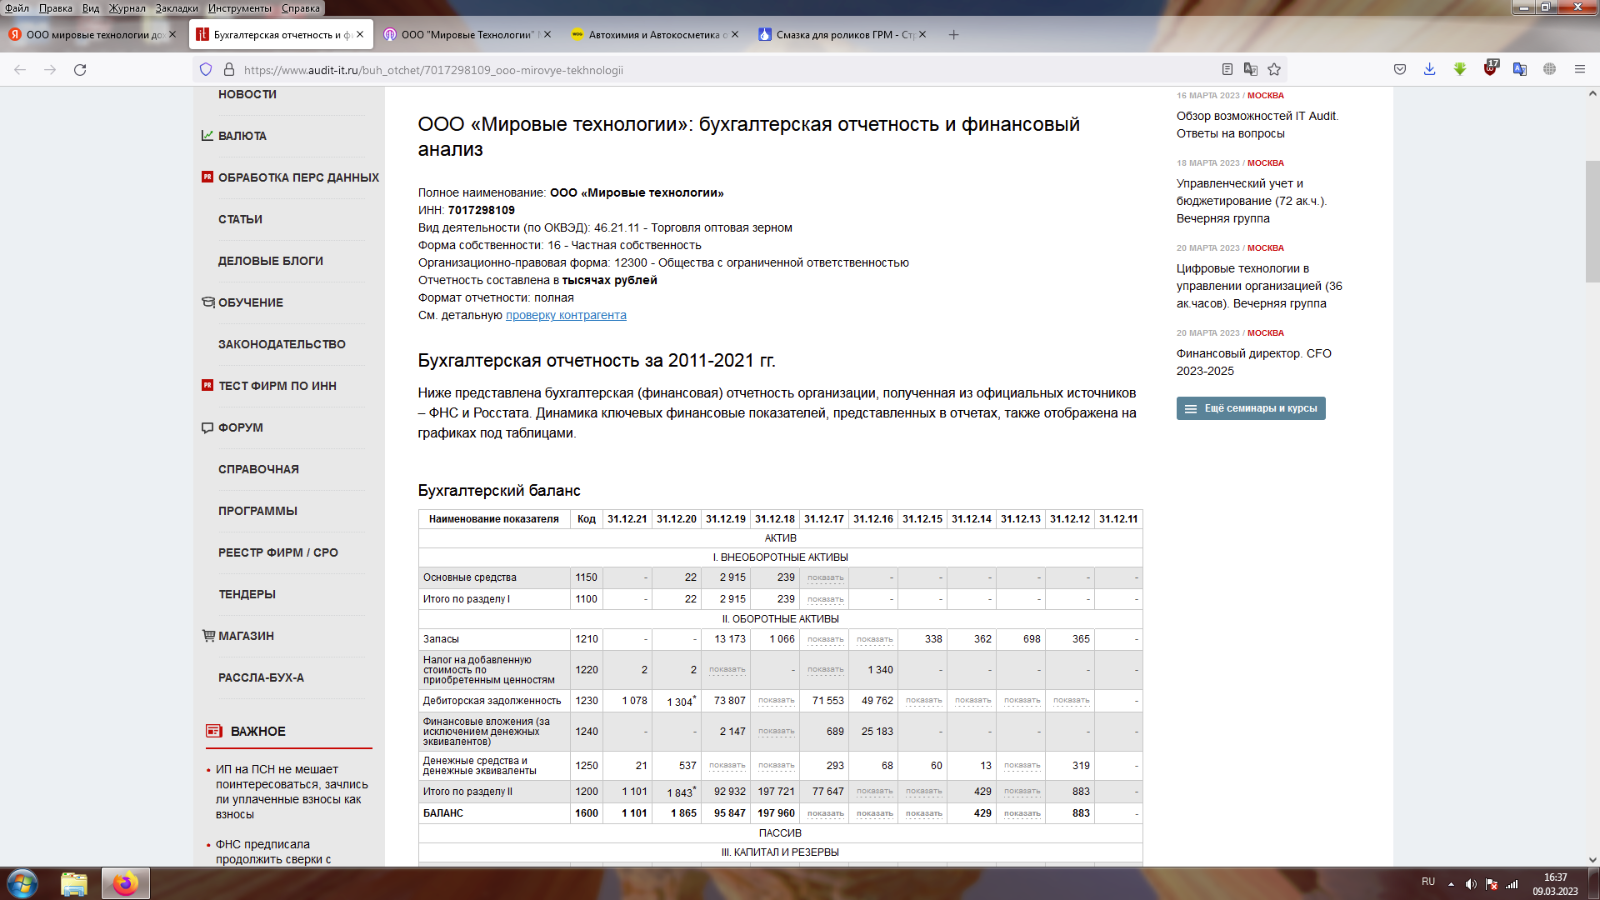
Task: Click the blue translator extension icon
Action: coord(1520,69)
